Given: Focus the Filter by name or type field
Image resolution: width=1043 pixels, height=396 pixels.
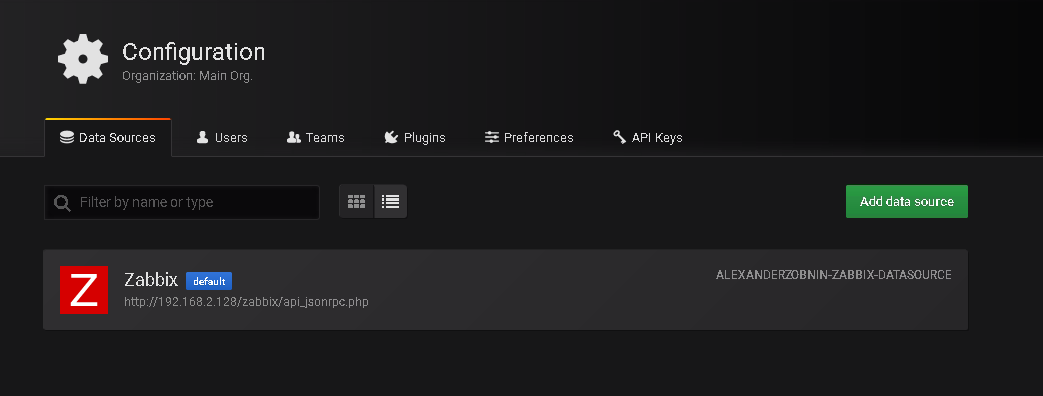Looking at the screenshot, I should click(x=182, y=202).
